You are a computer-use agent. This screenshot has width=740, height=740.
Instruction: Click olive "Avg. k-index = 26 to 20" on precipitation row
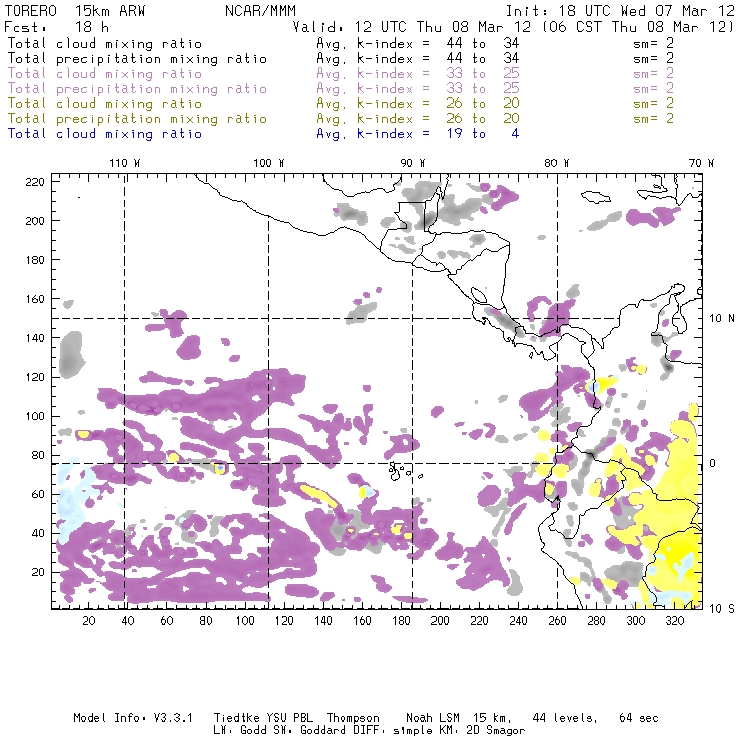[x=418, y=119]
